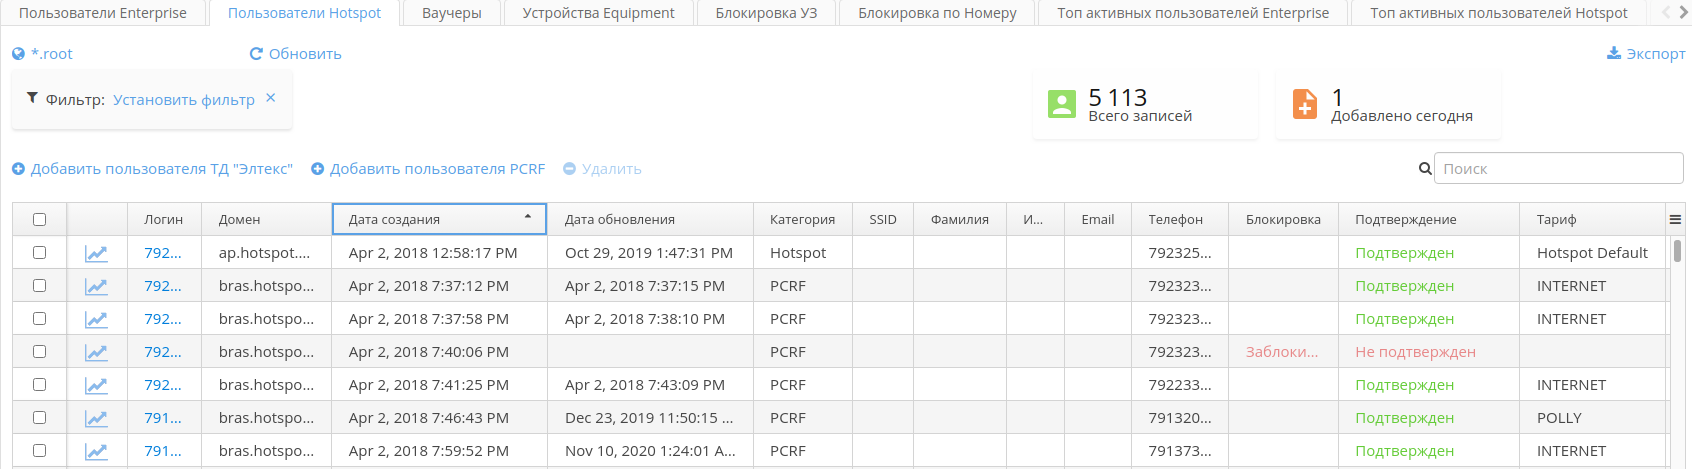
Task: Clear the filter with the X icon
Action: pyautogui.click(x=271, y=98)
